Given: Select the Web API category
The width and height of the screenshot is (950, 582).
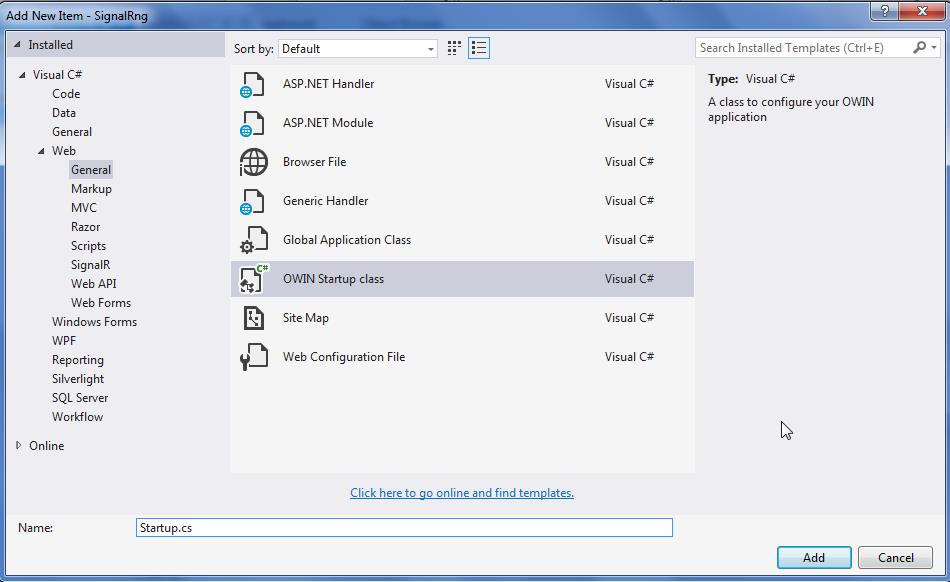Looking at the screenshot, I should [93, 284].
